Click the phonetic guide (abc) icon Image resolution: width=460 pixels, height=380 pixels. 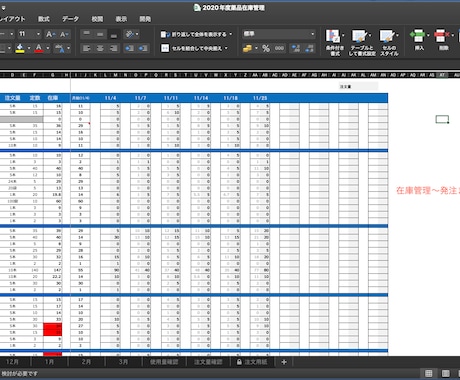[60, 48]
